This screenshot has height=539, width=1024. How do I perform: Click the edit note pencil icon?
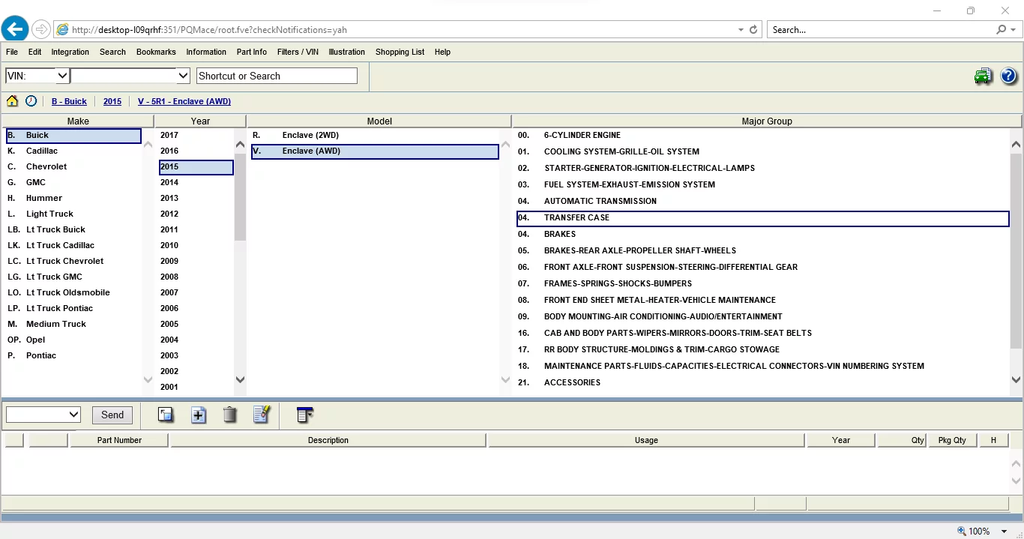261,415
